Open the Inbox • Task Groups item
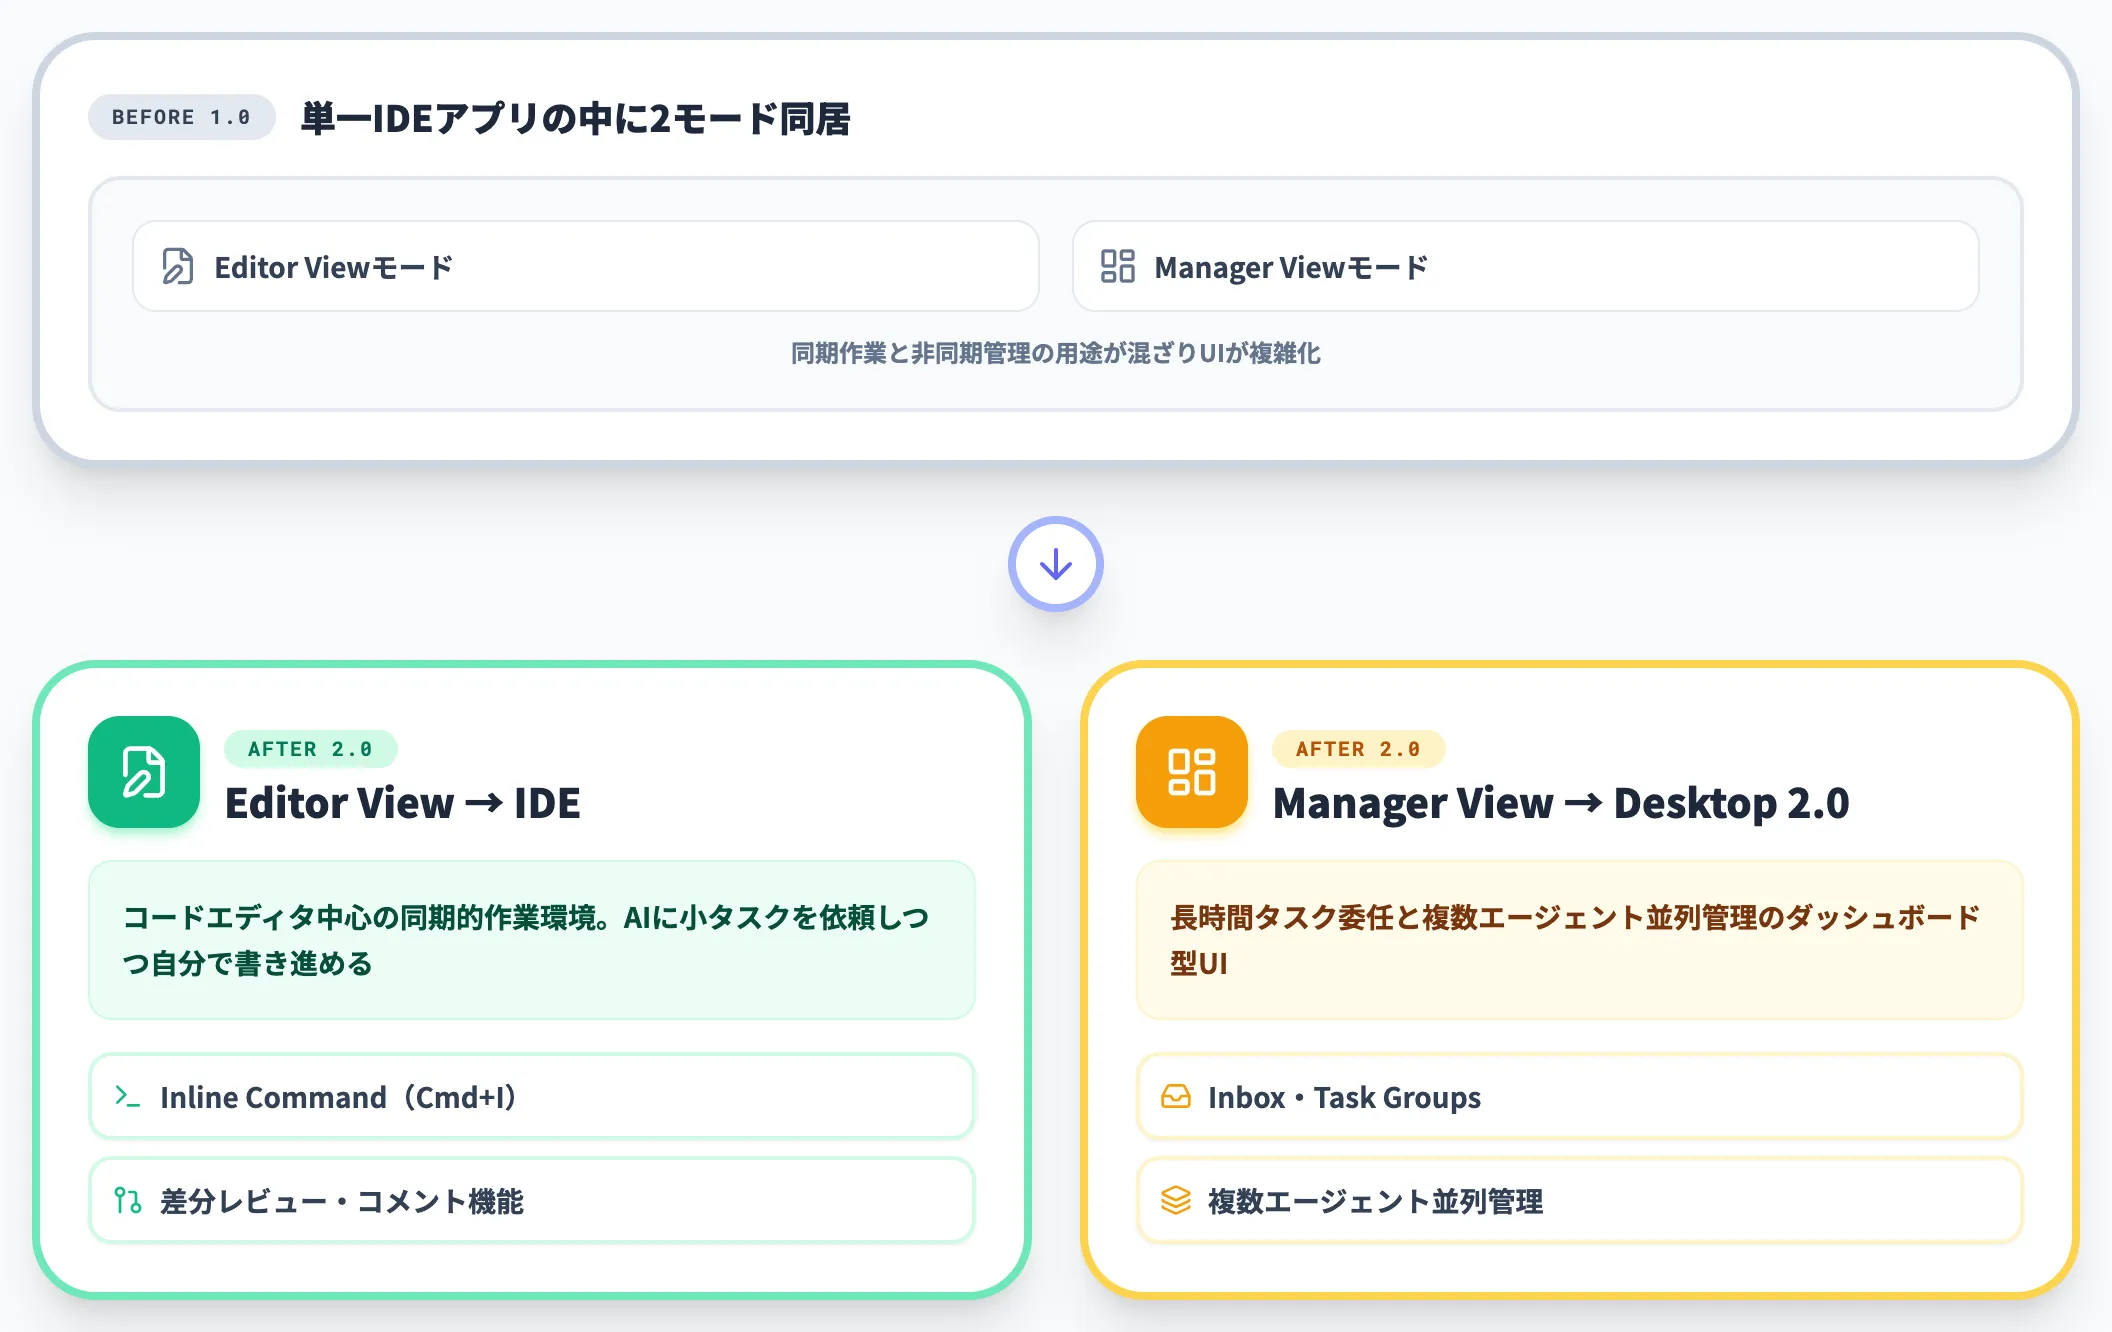This screenshot has height=1332, width=2112. [x=1580, y=1096]
